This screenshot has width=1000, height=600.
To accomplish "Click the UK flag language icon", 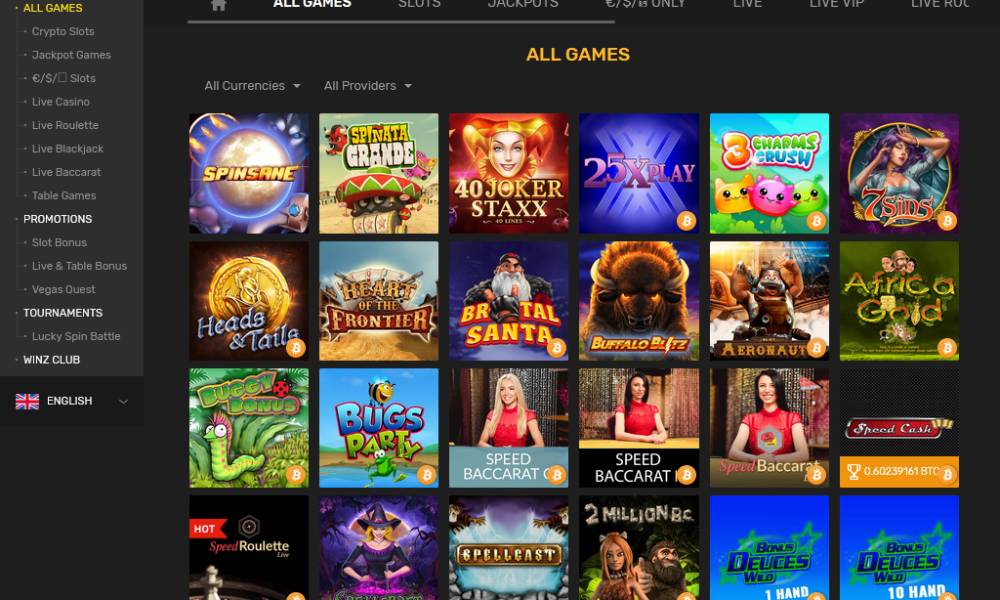I will [27, 401].
